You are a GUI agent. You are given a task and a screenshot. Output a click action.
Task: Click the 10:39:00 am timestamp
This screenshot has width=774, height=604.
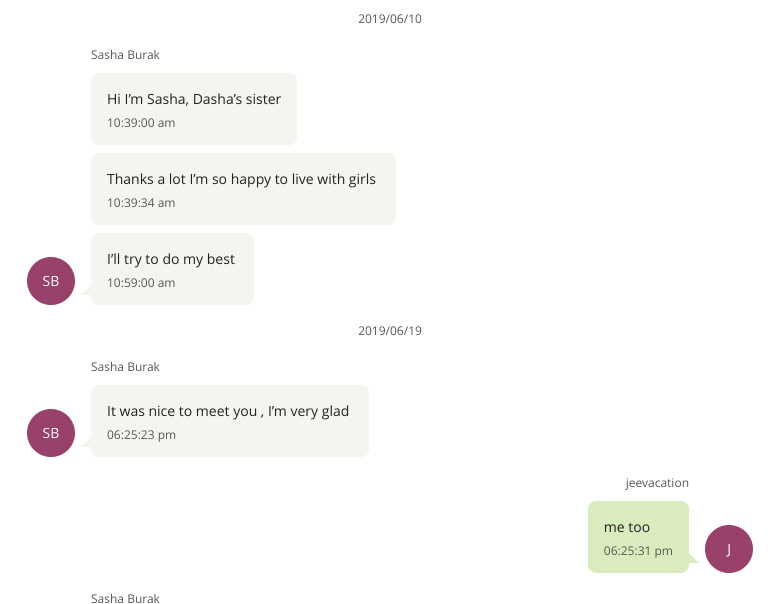point(141,123)
